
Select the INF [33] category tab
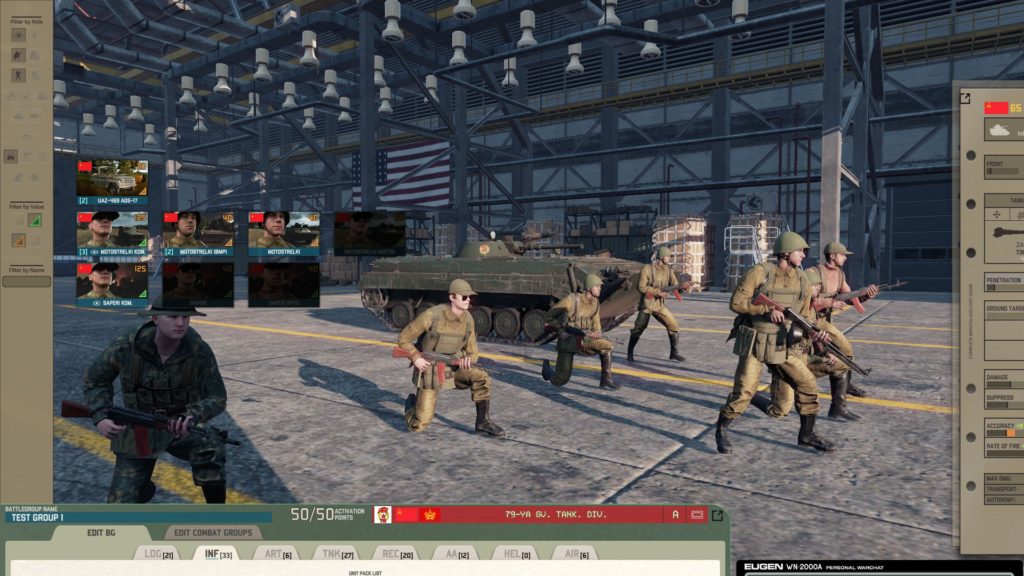[218, 554]
